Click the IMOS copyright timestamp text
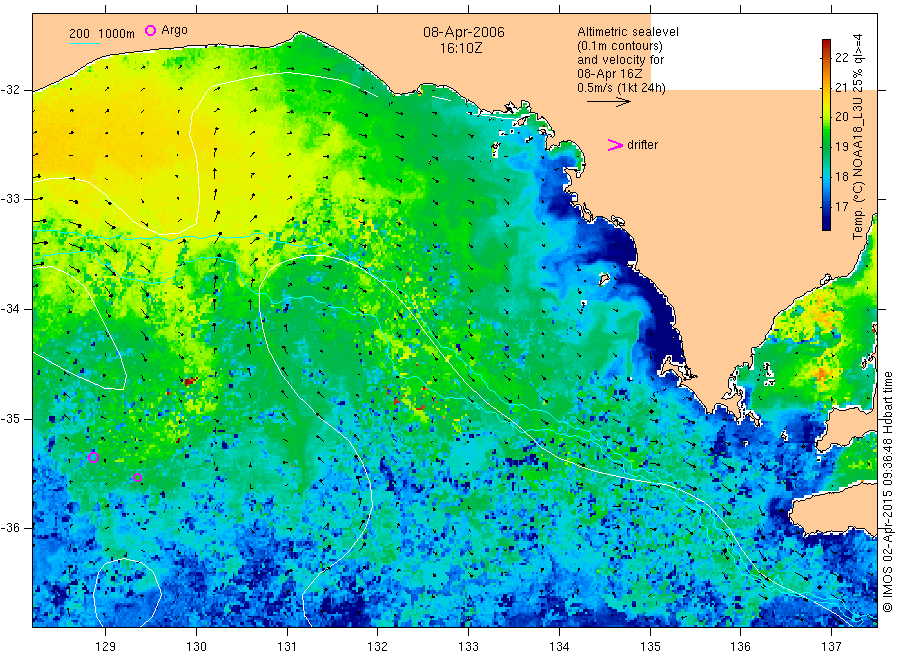 coord(888,491)
